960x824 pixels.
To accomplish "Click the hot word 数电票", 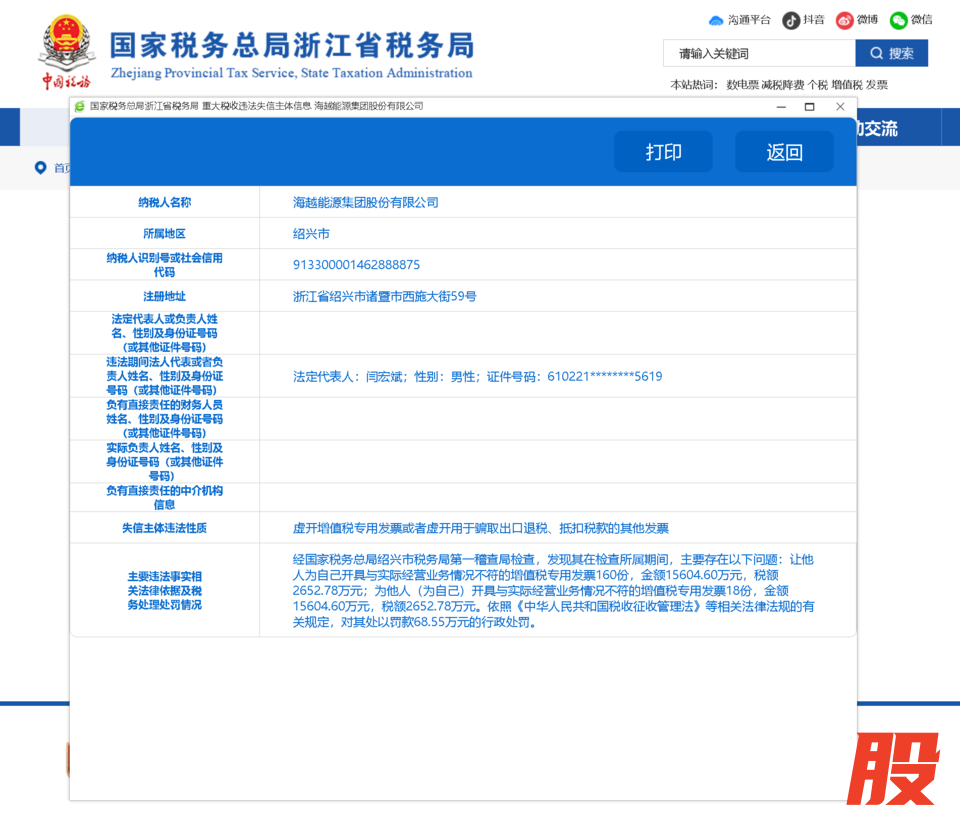I will pos(742,85).
